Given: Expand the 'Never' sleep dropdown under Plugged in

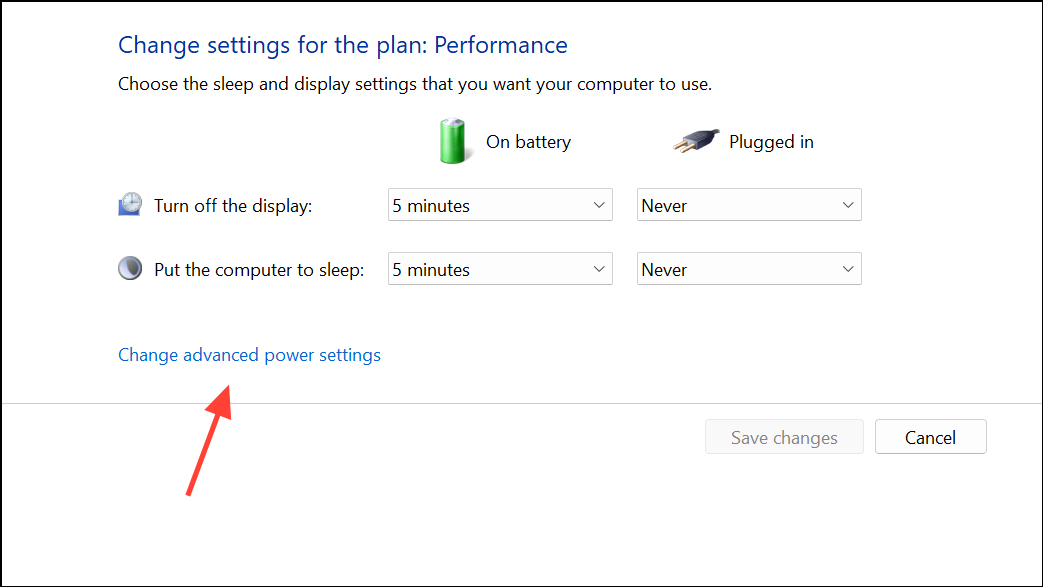Looking at the screenshot, I should (748, 268).
